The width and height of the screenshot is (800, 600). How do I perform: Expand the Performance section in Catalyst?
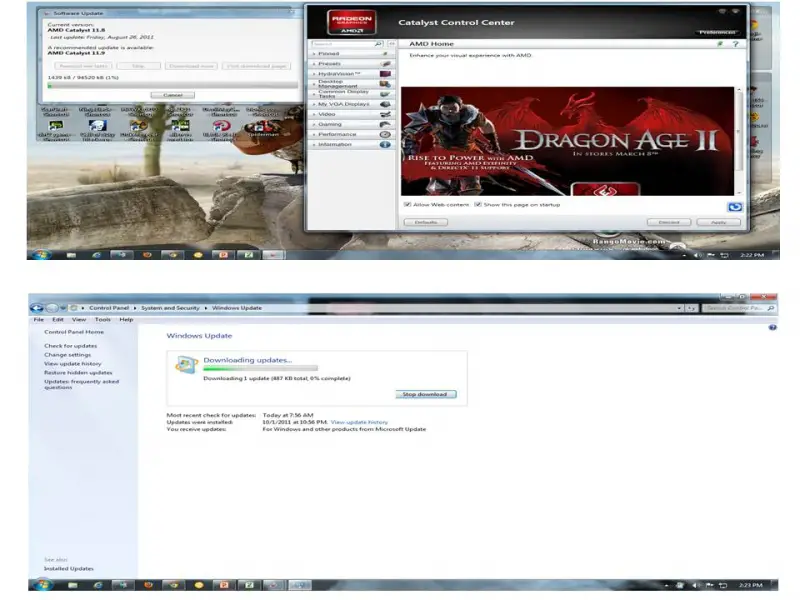[351, 134]
